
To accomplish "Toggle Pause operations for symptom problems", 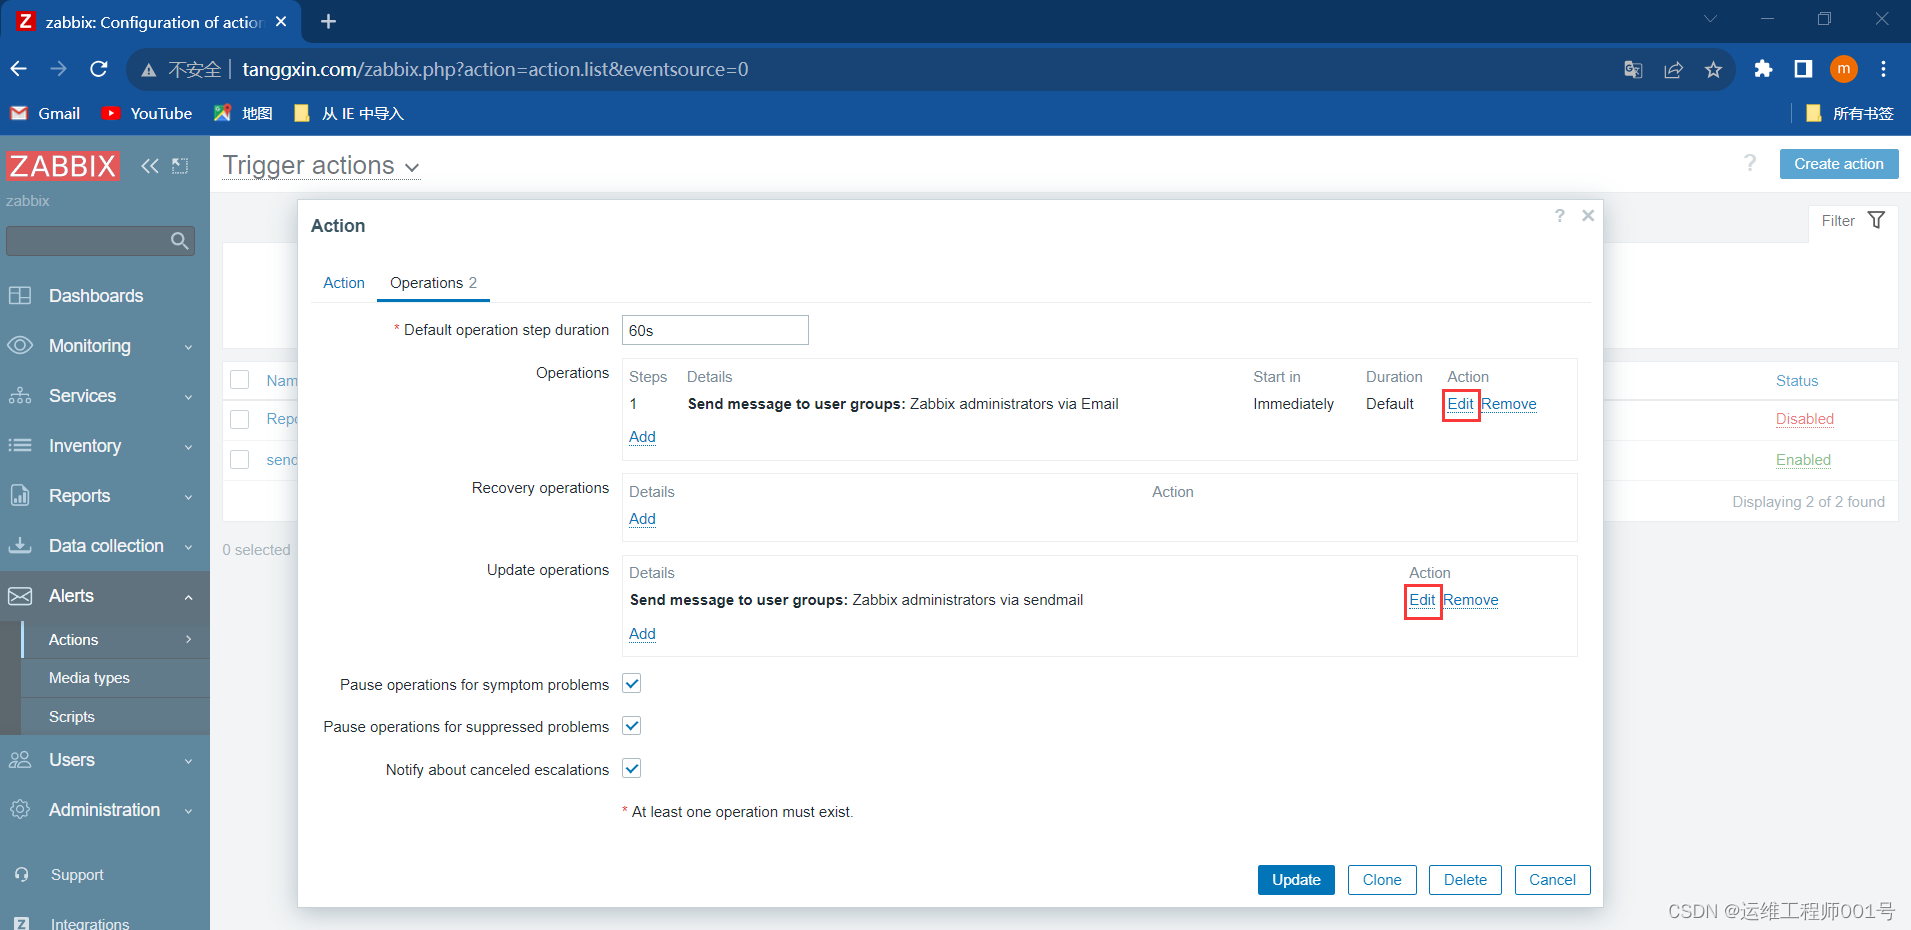I will (632, 684).
